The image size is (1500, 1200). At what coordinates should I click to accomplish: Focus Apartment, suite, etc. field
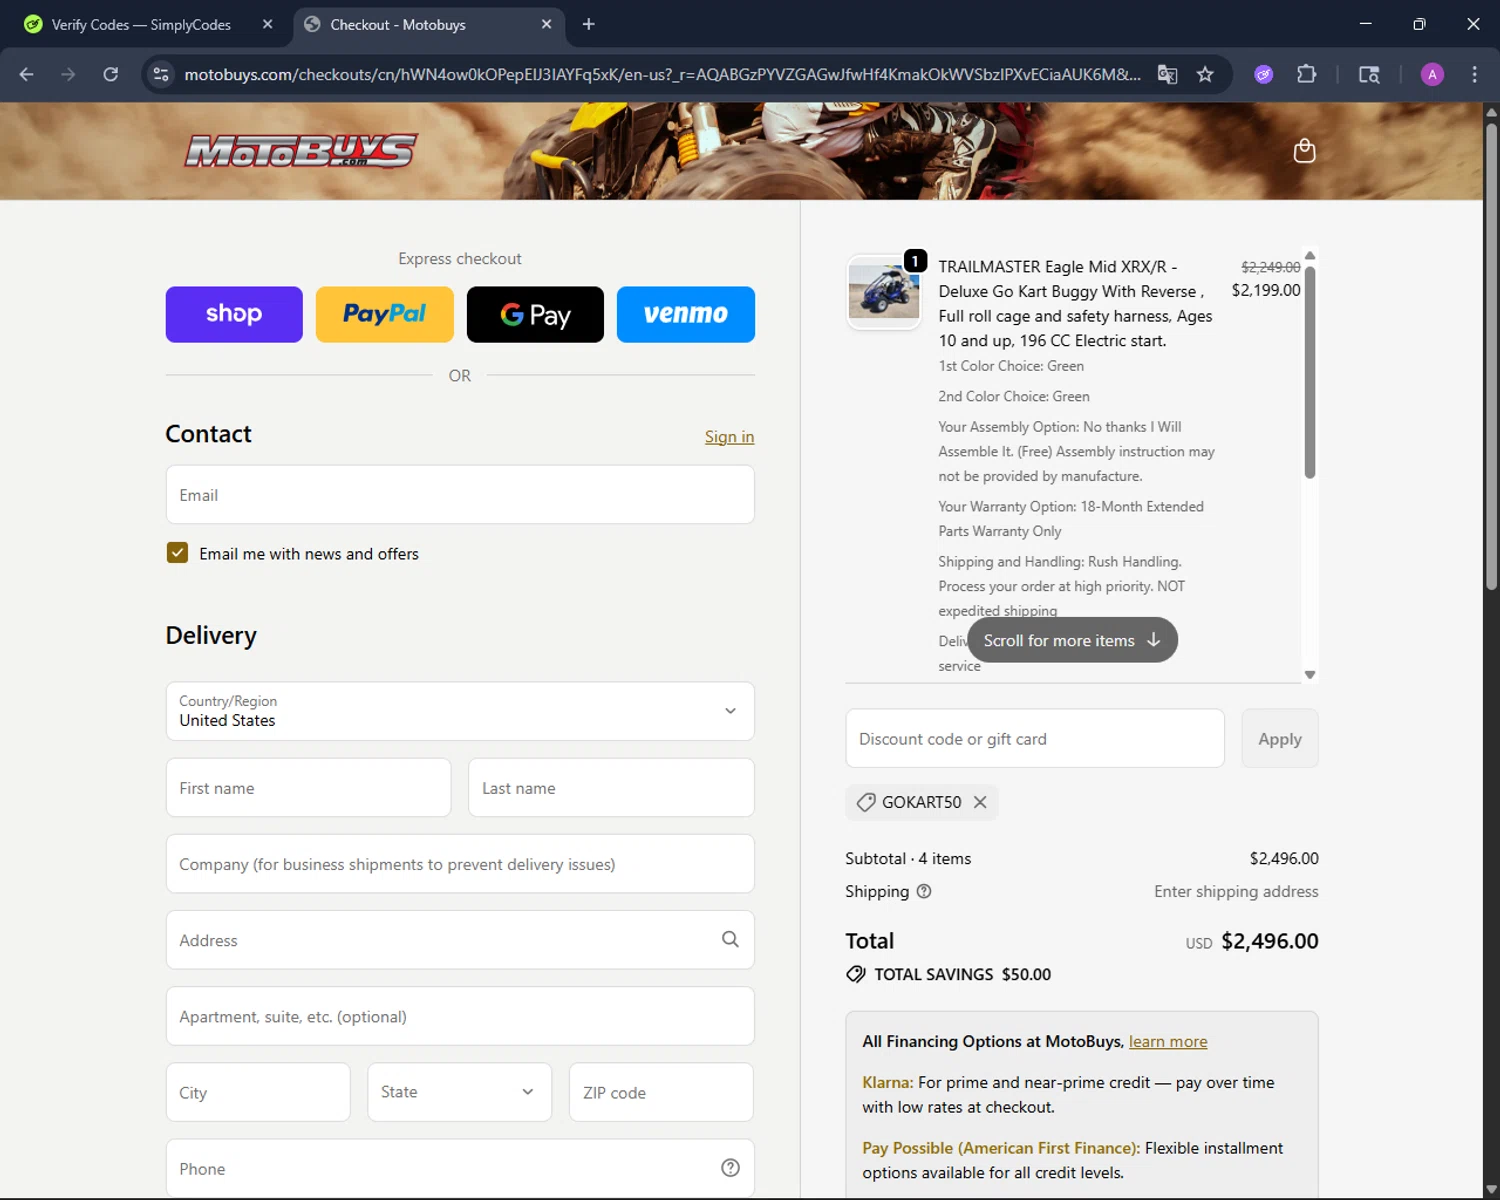click(460, 1016)
